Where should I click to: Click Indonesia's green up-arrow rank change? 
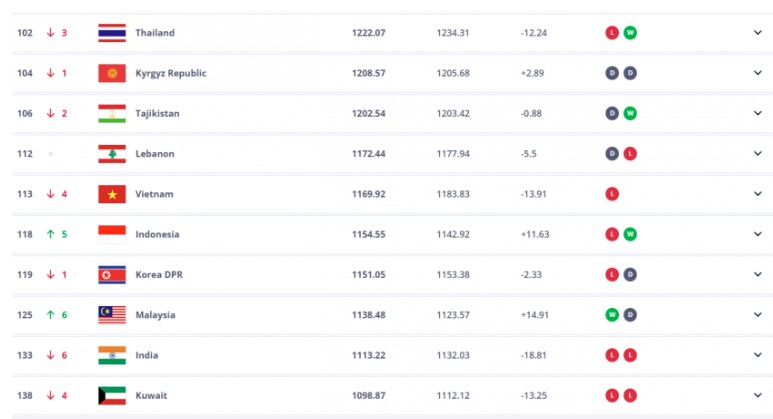57,234
